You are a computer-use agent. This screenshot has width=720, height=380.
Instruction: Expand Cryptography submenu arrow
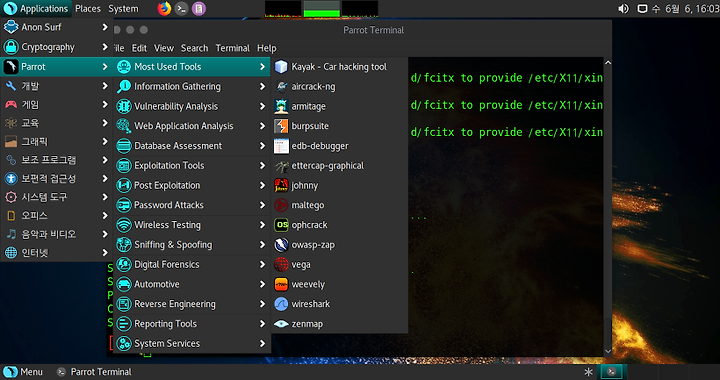[105, 47]
